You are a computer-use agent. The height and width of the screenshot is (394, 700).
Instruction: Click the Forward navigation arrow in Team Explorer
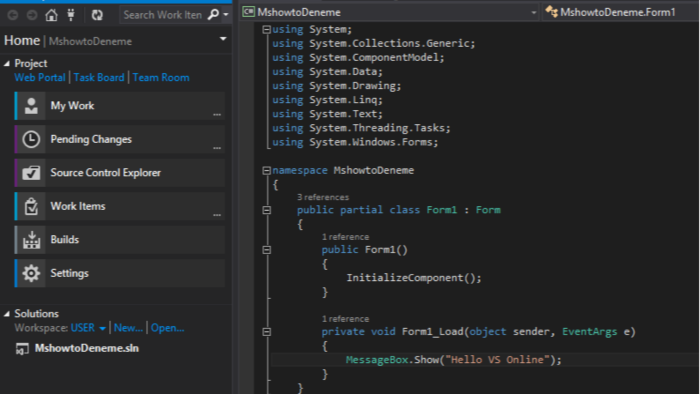click(32, 15)
